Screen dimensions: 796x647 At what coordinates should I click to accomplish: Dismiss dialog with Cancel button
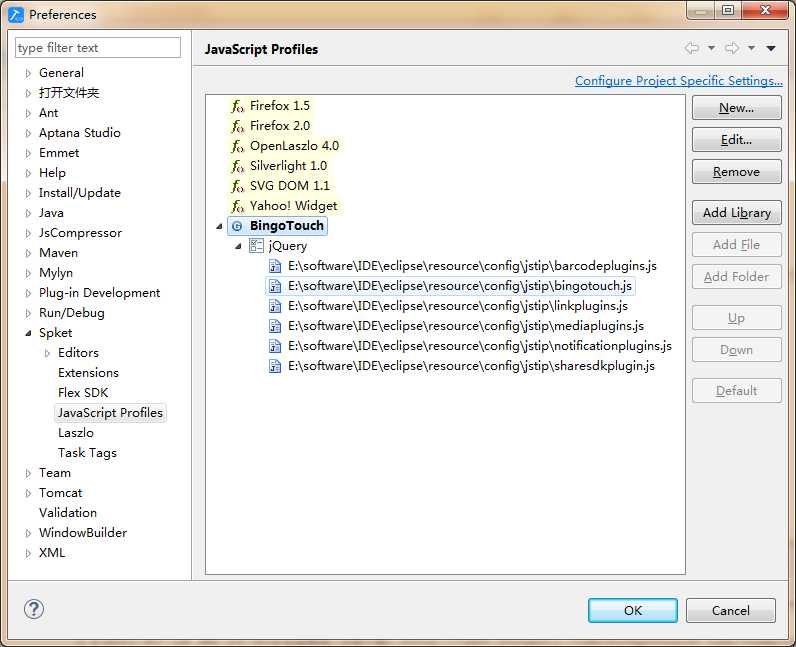click(x=731, y=610)
